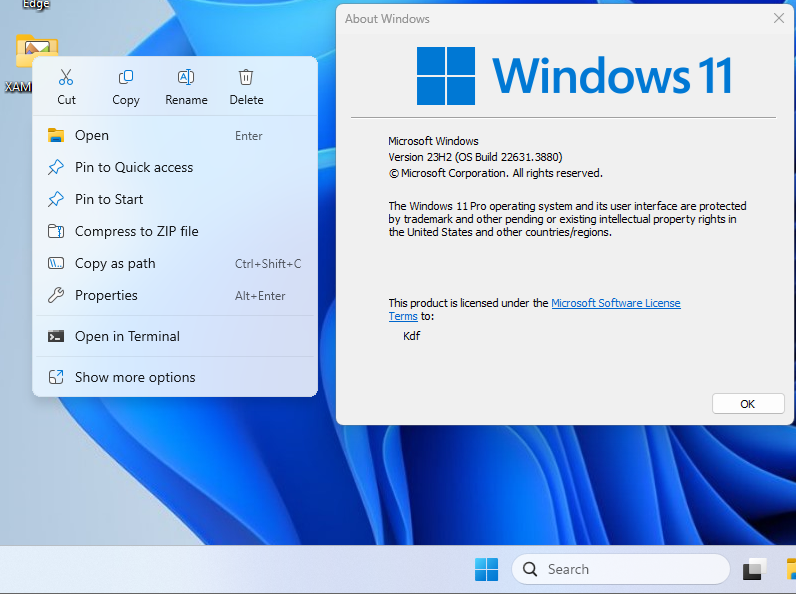Click the taskbar Search box
Viewport: 796px width, 594px height.
click(x=620, y=569)
